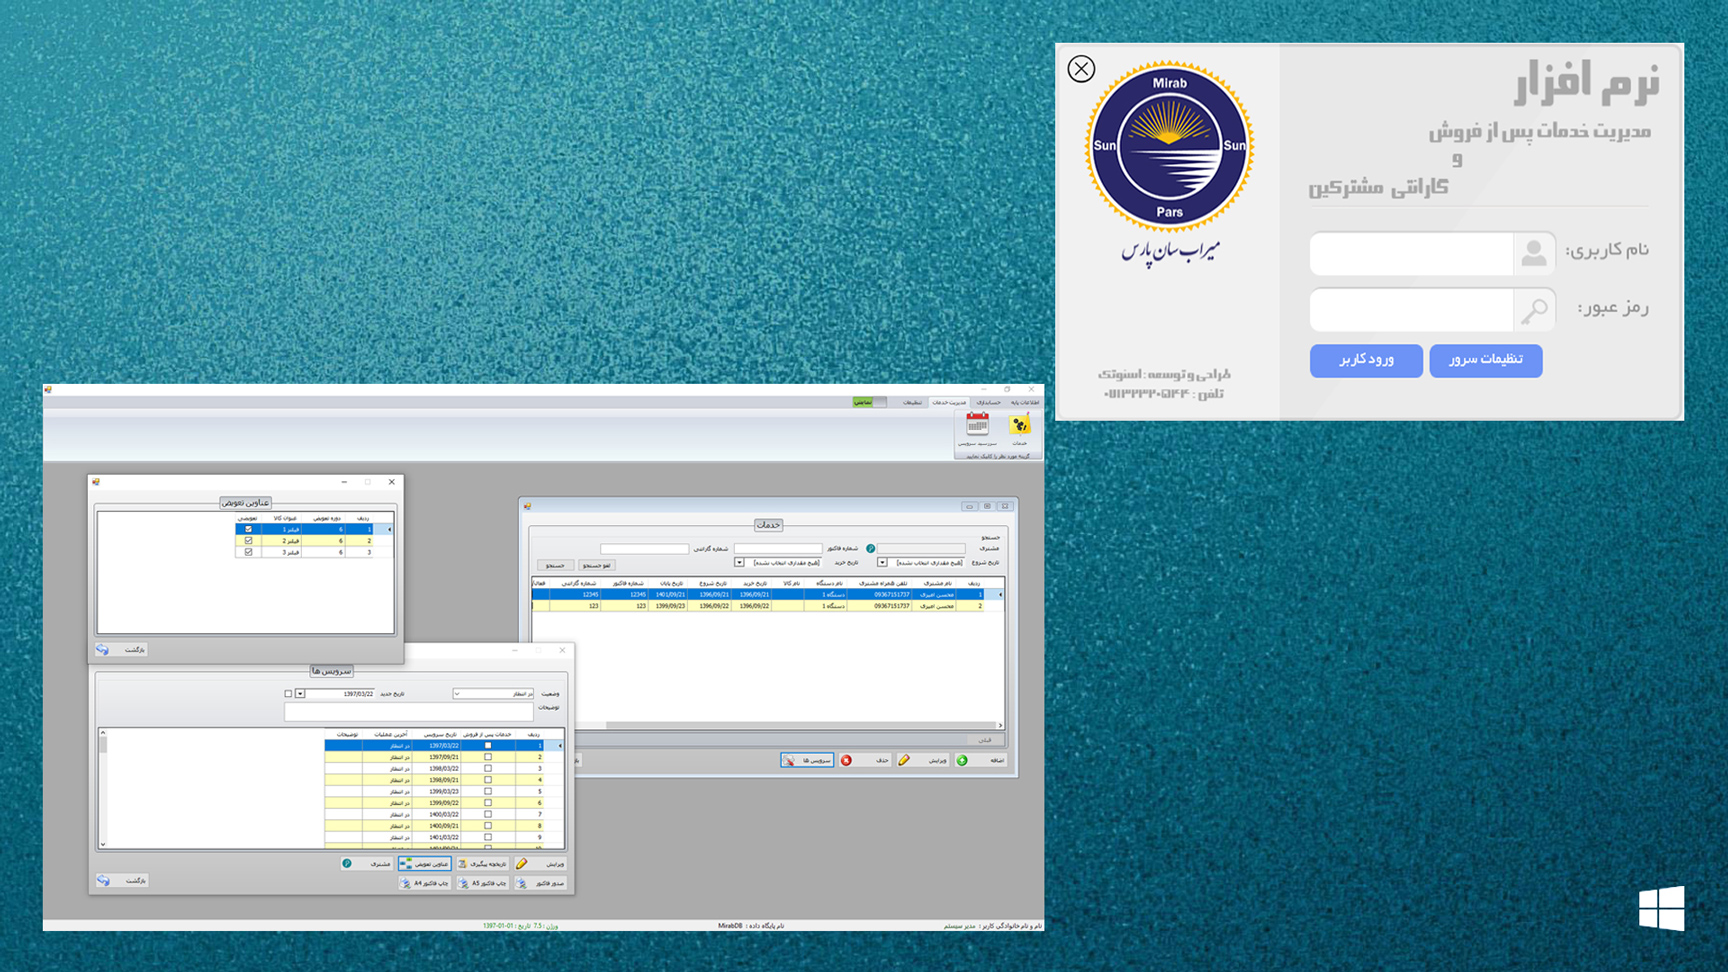Check service row 5 dated 1399/03/23
This screenshot has height=972, width=1728.
pos(488,791)
